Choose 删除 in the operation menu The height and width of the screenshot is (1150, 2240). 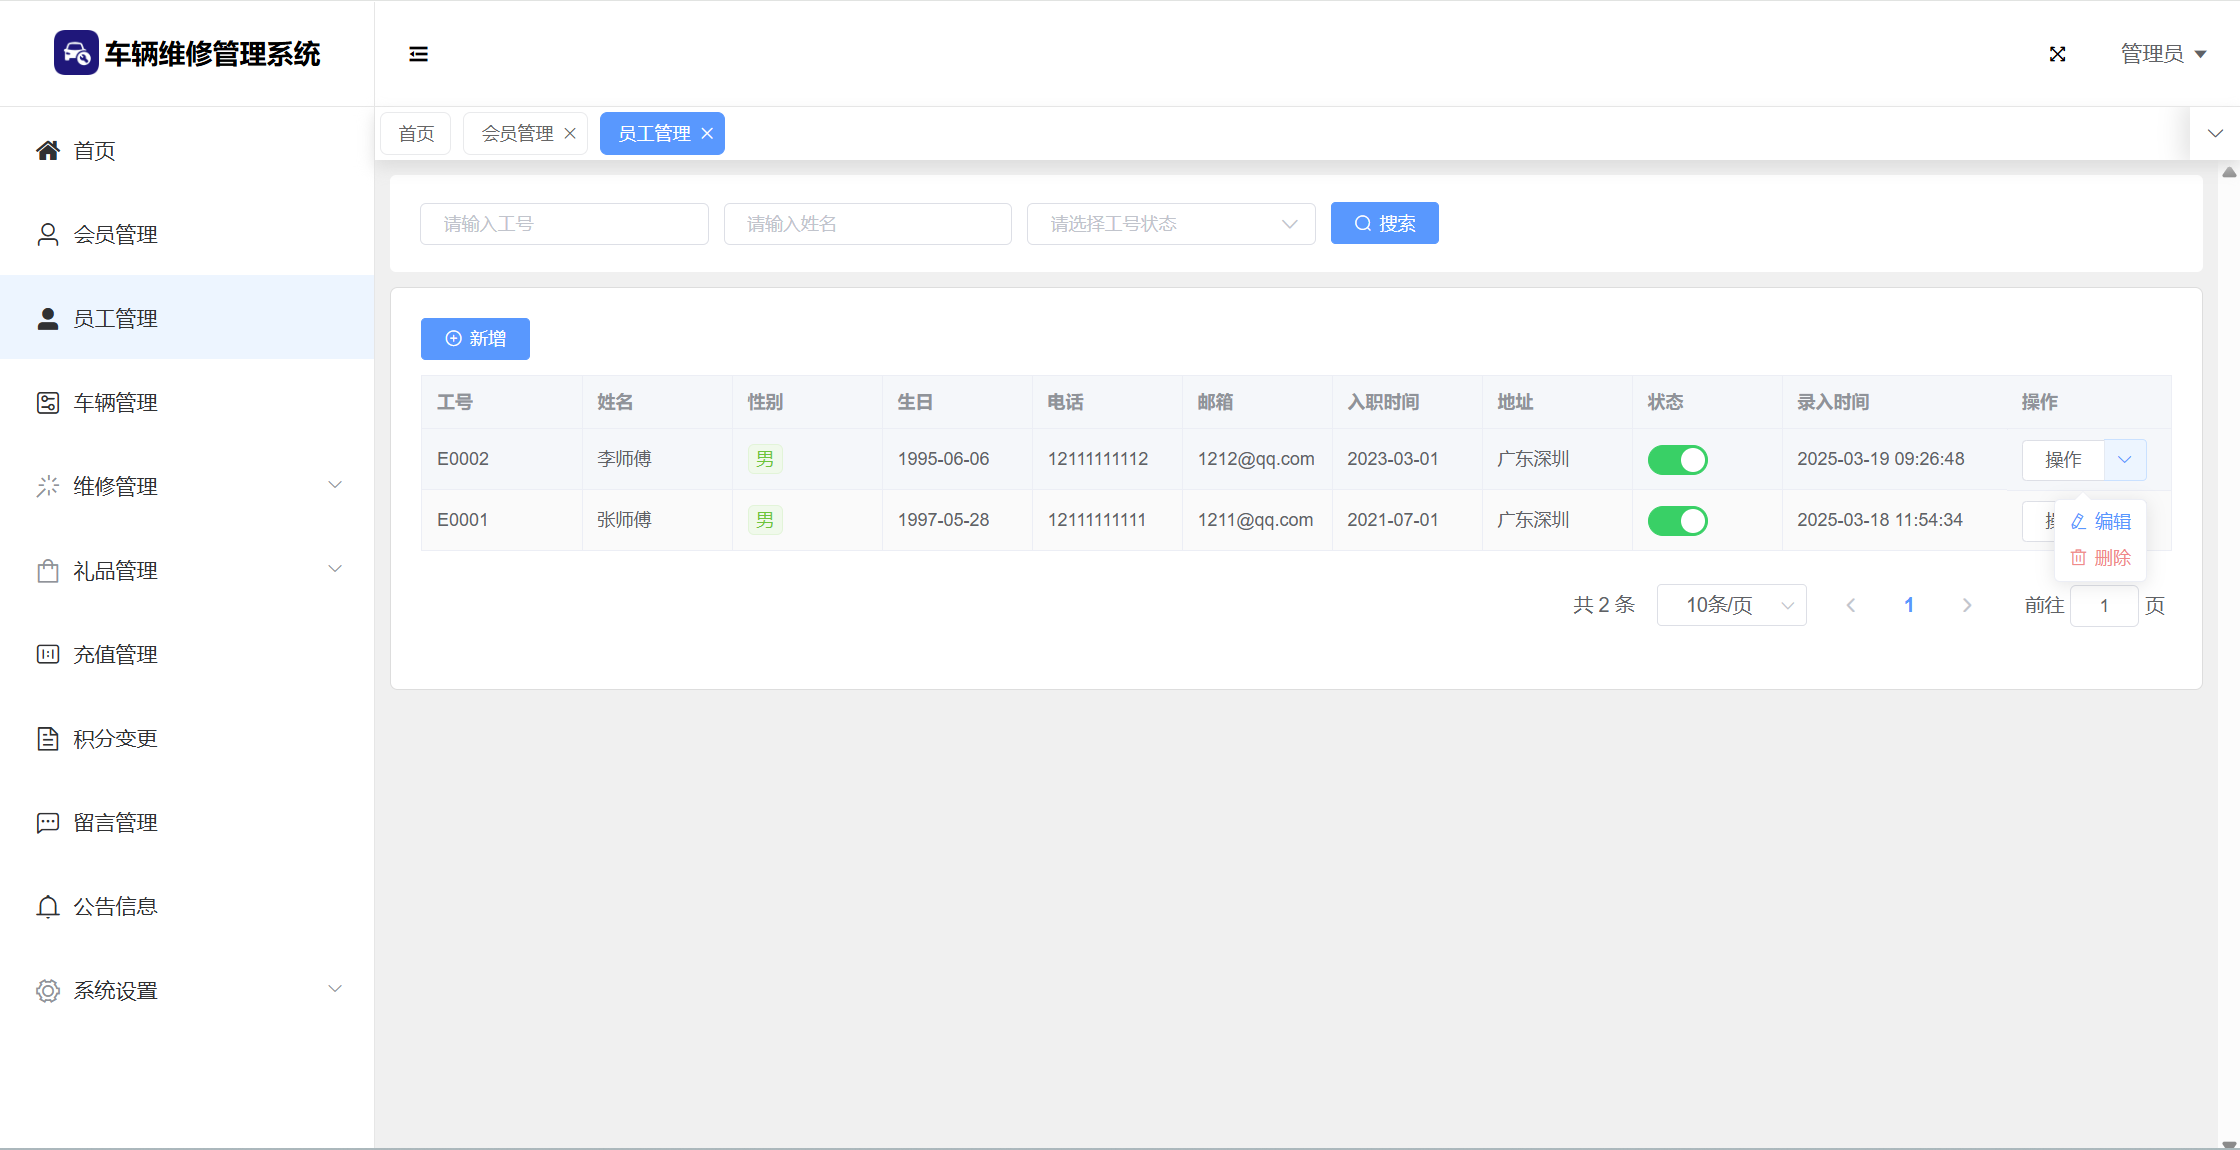coord(2101,558)
